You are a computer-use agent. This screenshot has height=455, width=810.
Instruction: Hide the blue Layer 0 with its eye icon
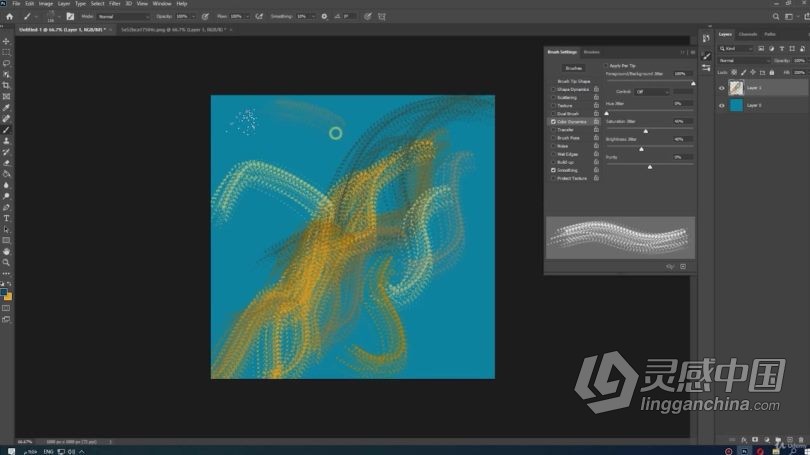[x=722, y=105]
